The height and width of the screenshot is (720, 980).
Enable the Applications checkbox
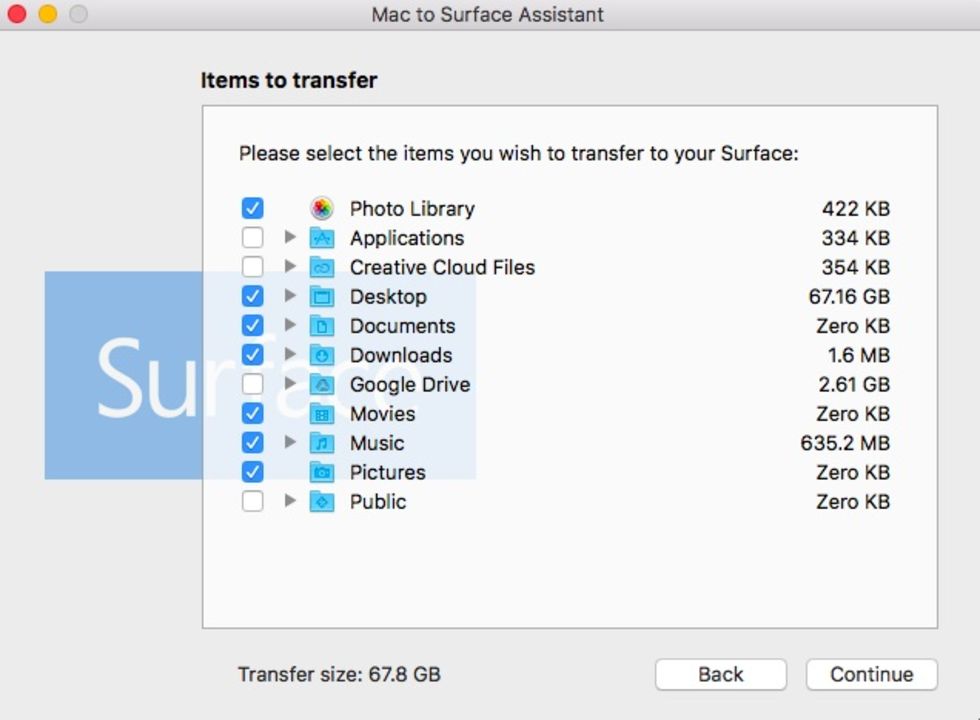[253, 238]
